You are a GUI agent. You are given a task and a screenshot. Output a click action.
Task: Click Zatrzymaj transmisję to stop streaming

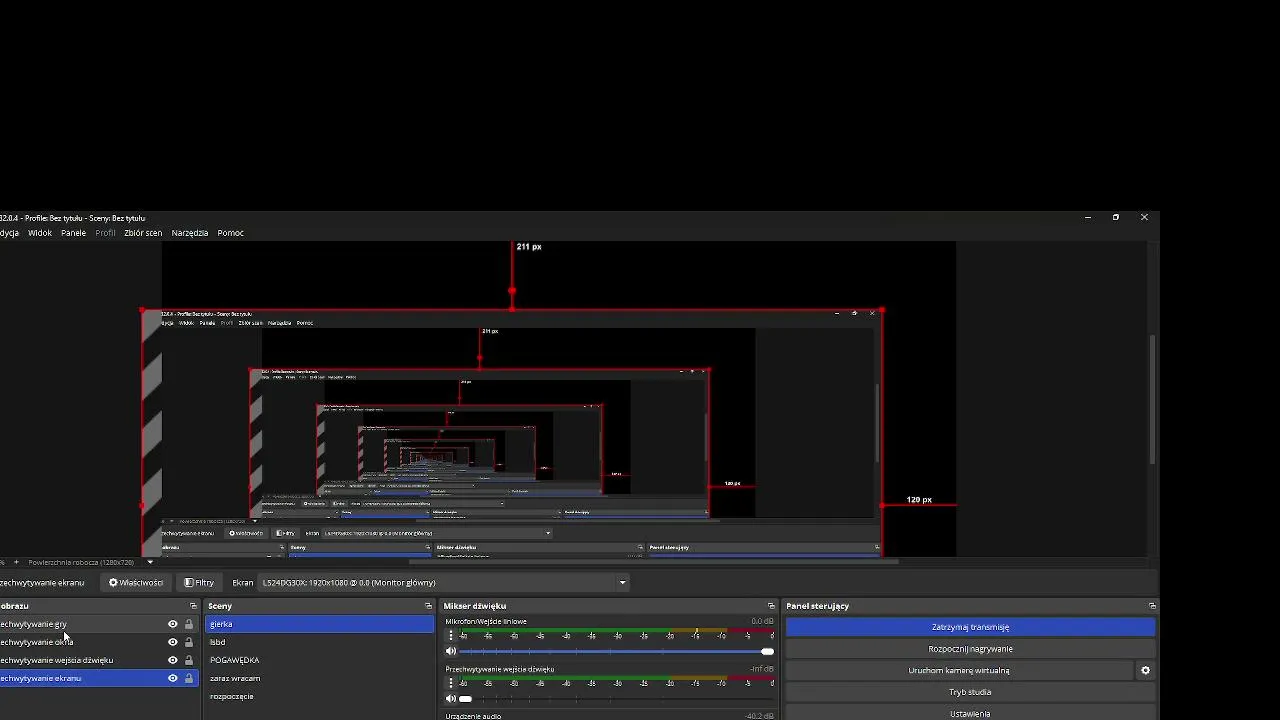970,627
